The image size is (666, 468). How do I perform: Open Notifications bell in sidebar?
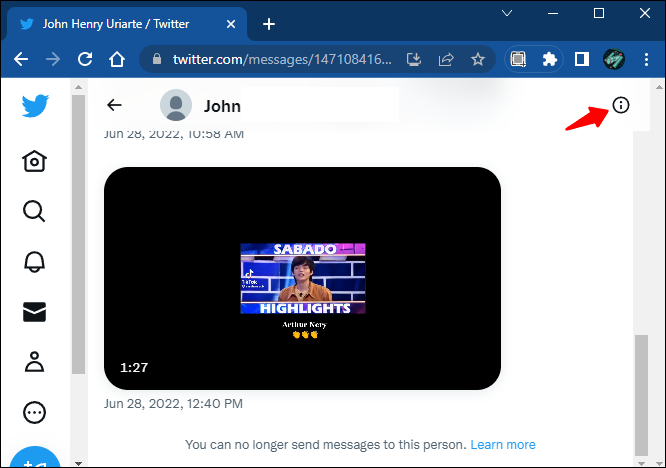tap(34, 261)
